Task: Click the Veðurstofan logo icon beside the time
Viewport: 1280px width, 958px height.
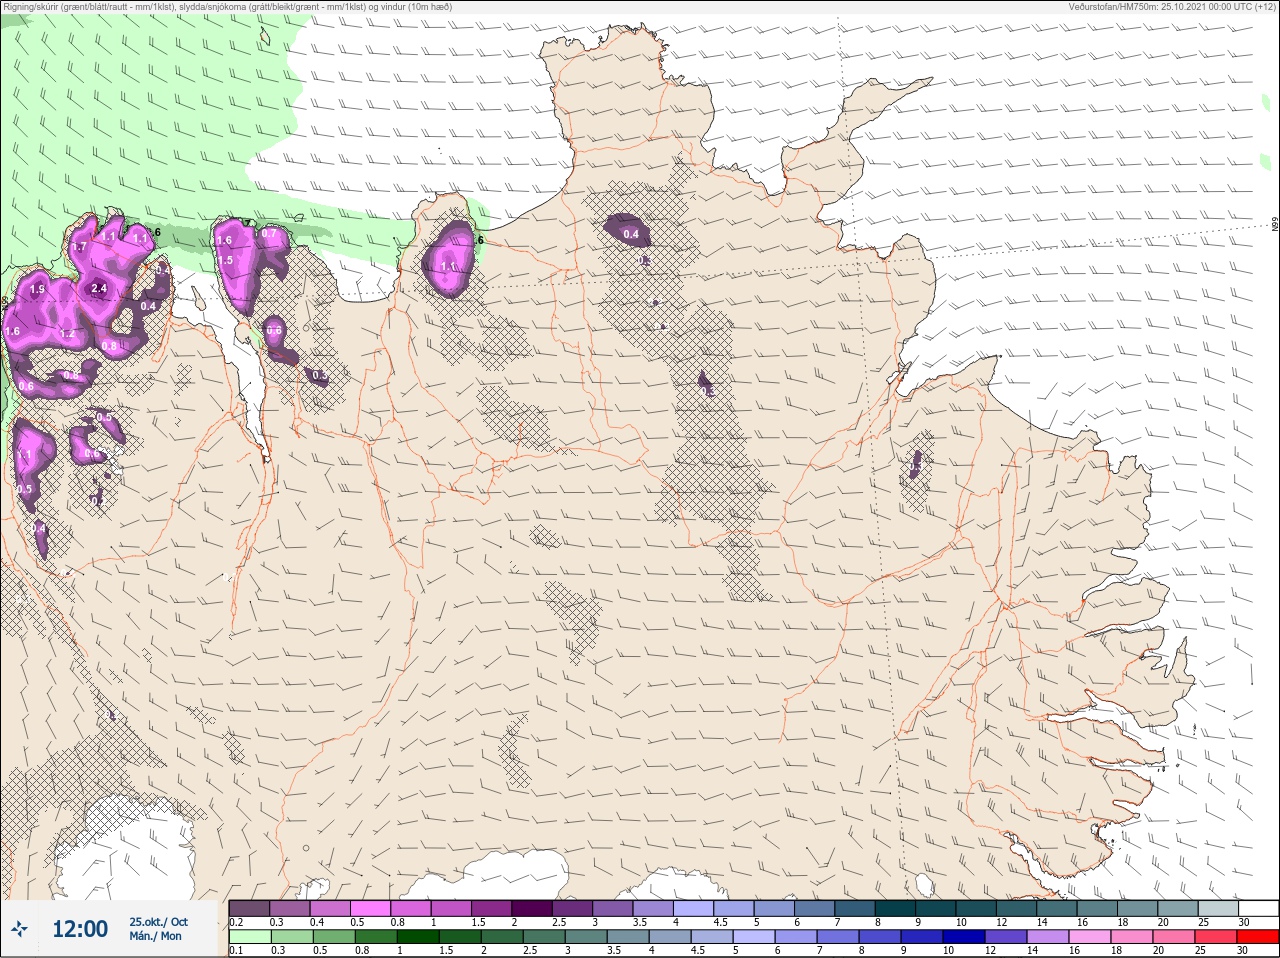Action: click(20, 929)
